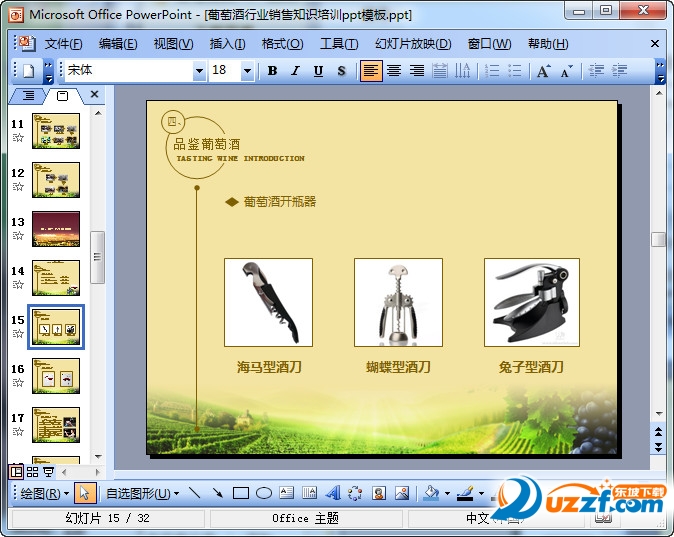The height and width of the screenshot is (537, 674).
Task: Select slide 11 thumbnail
Action: pyautogui.click(x=56, y=131)
